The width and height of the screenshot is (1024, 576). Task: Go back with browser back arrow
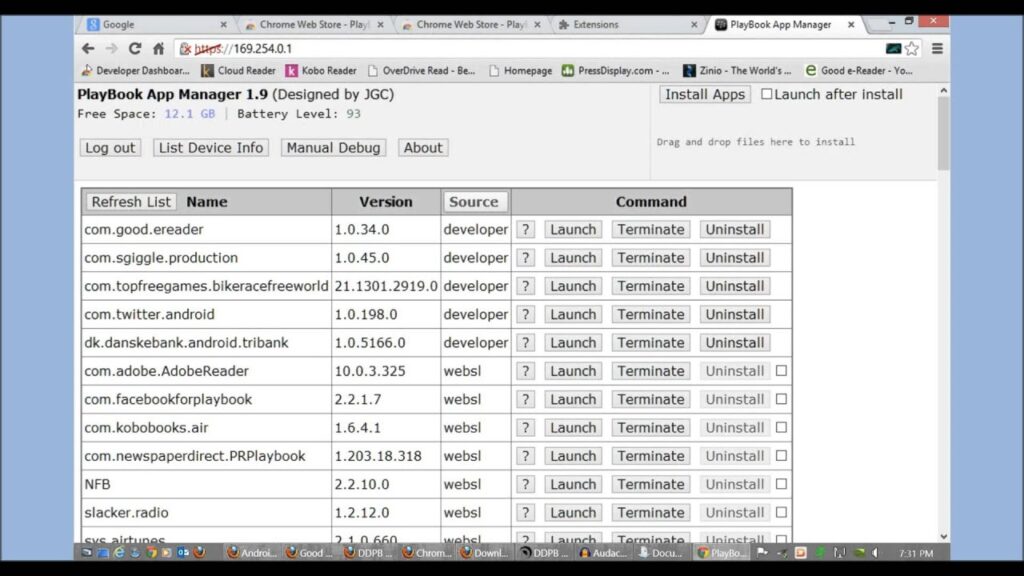coord(88,48)
